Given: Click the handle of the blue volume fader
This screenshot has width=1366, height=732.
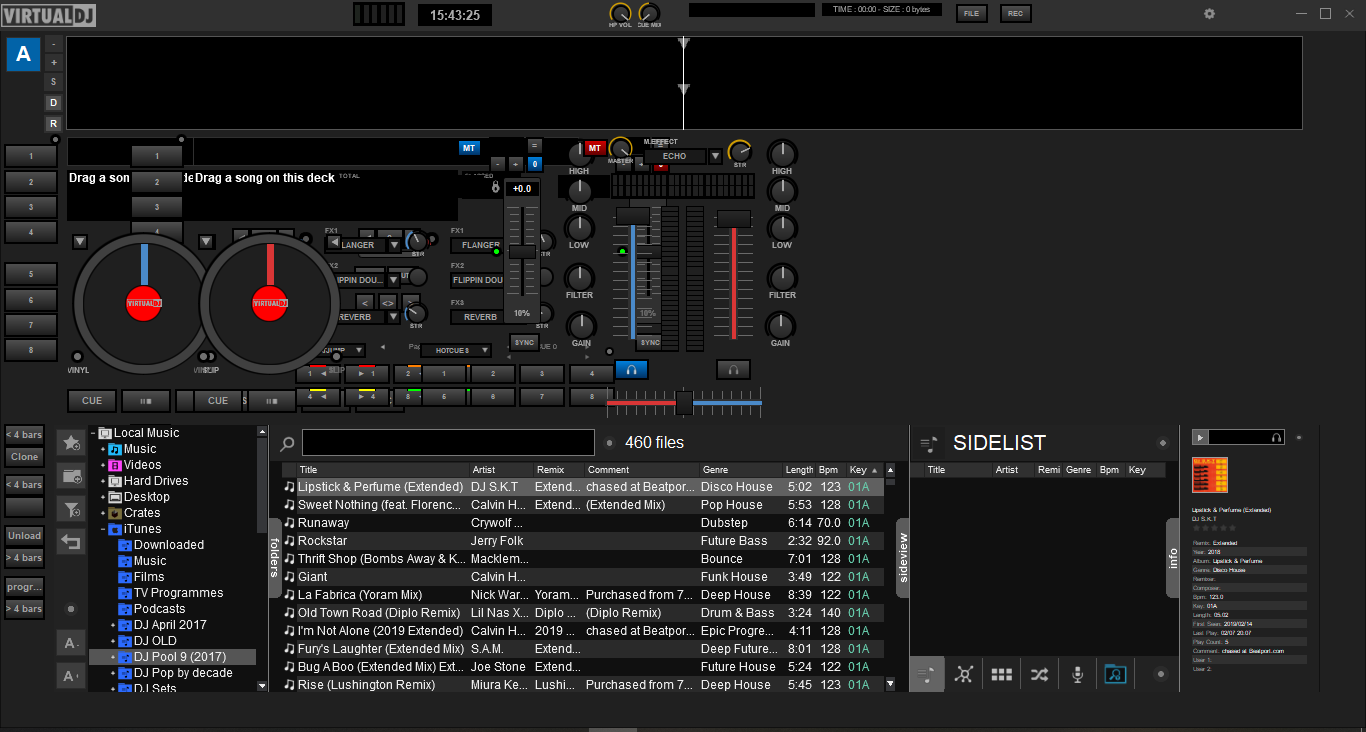Looking at the screenshot, I should pos(632,216).
